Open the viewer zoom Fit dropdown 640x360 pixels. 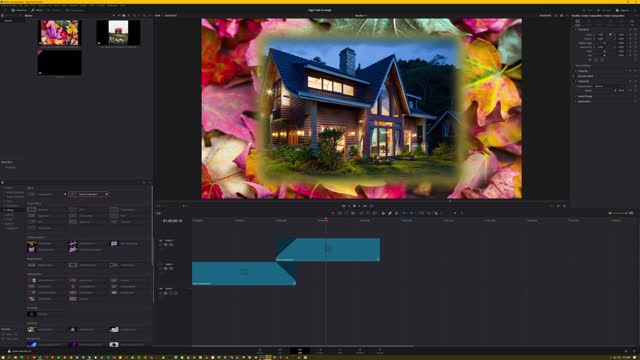click(x=158, y=16)
